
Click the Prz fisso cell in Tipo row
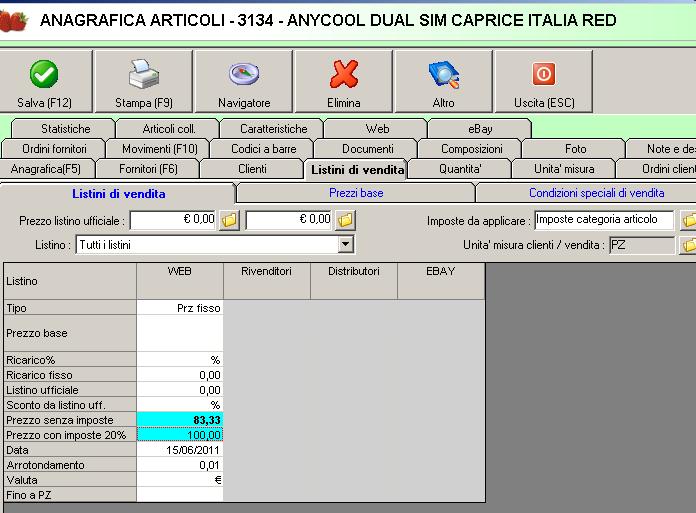click(180, 308)
